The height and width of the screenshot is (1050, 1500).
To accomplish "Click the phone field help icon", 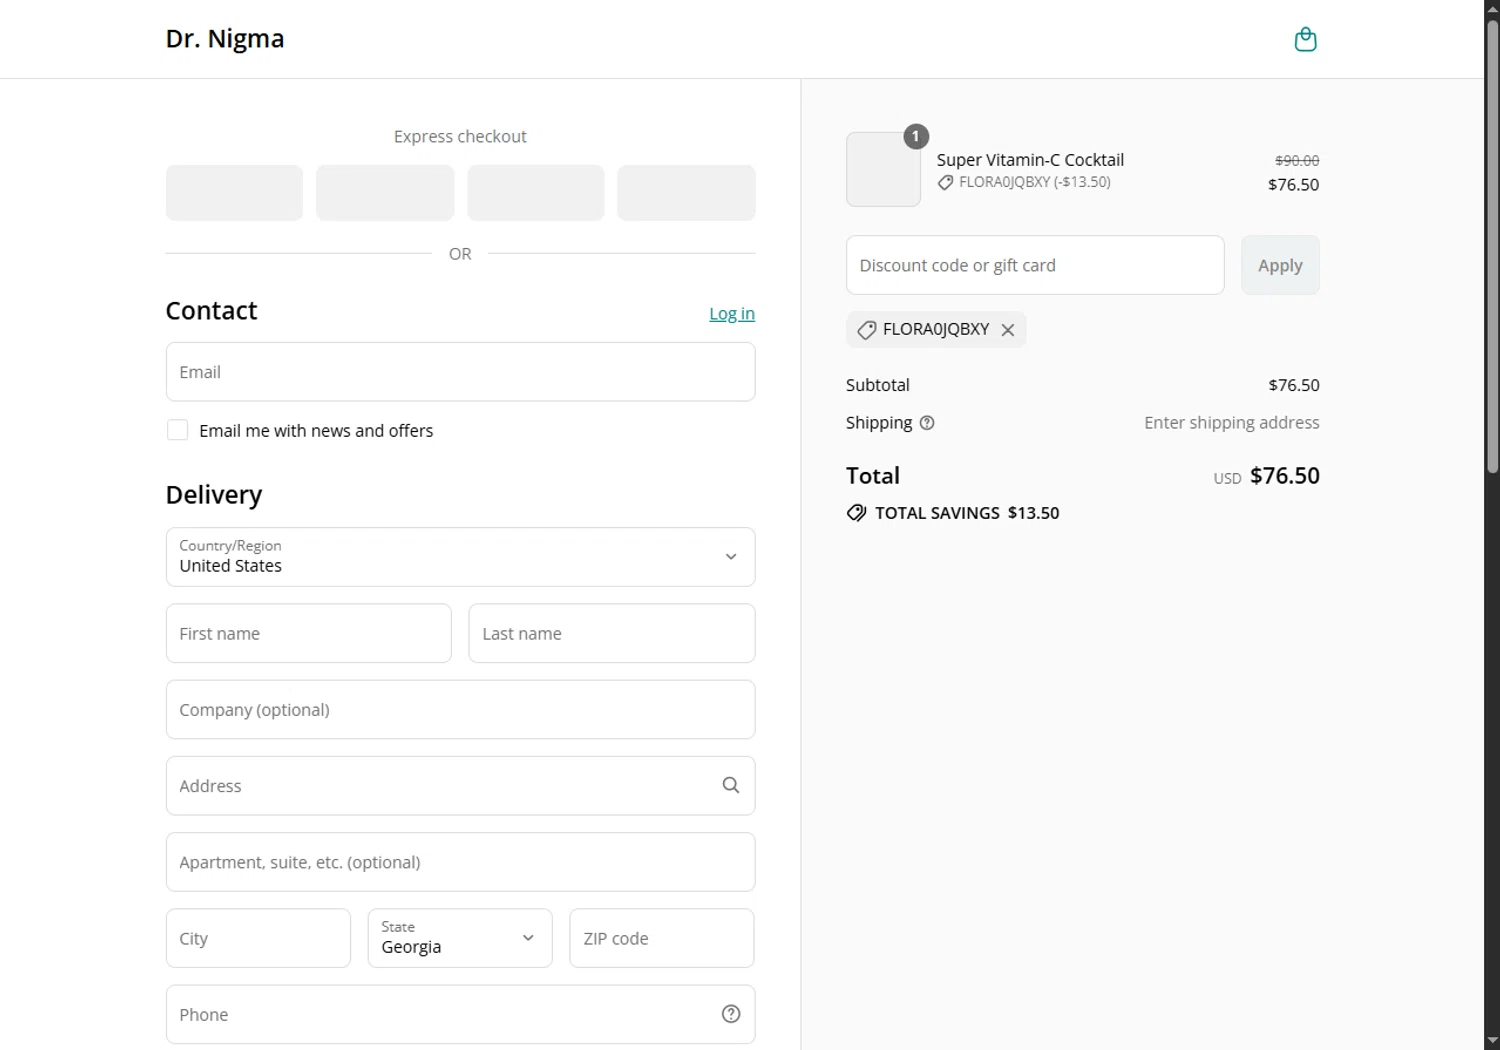I will pyautogui.click(x=731, y=1014).
